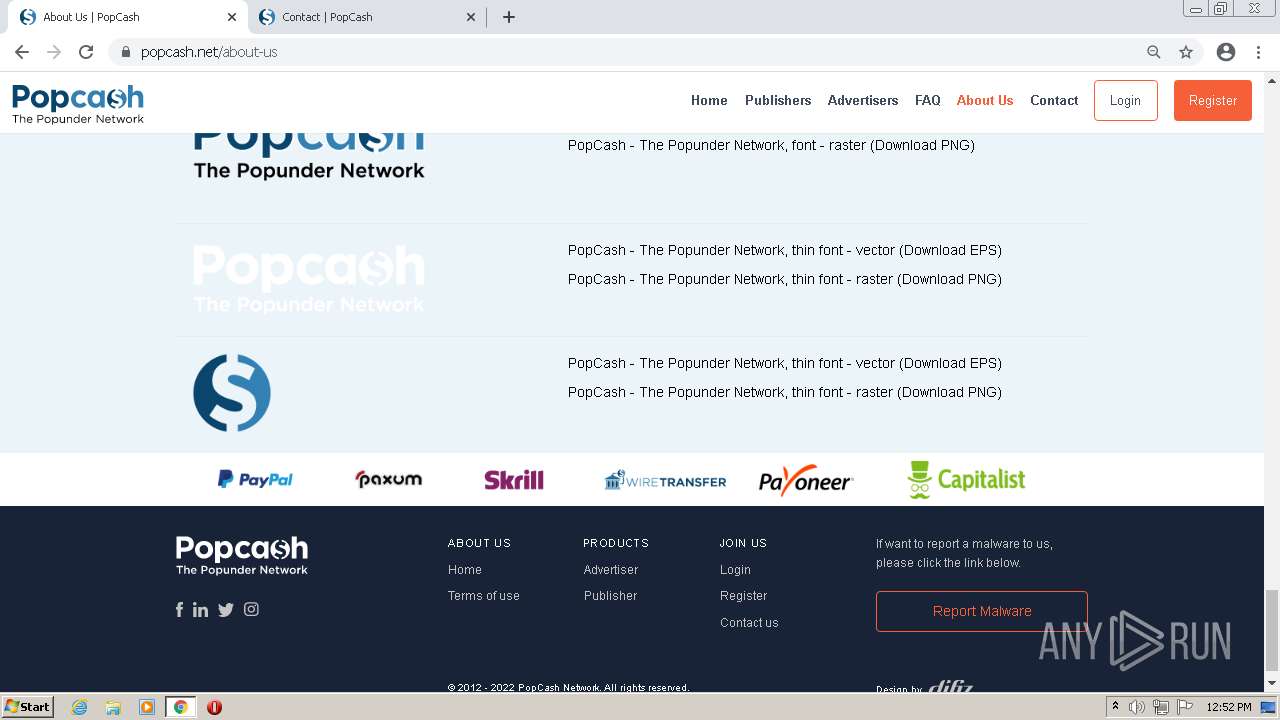Click the white Popcash logo thumbnail
Screen dimensions: 1280x720
tap(309, 279)
